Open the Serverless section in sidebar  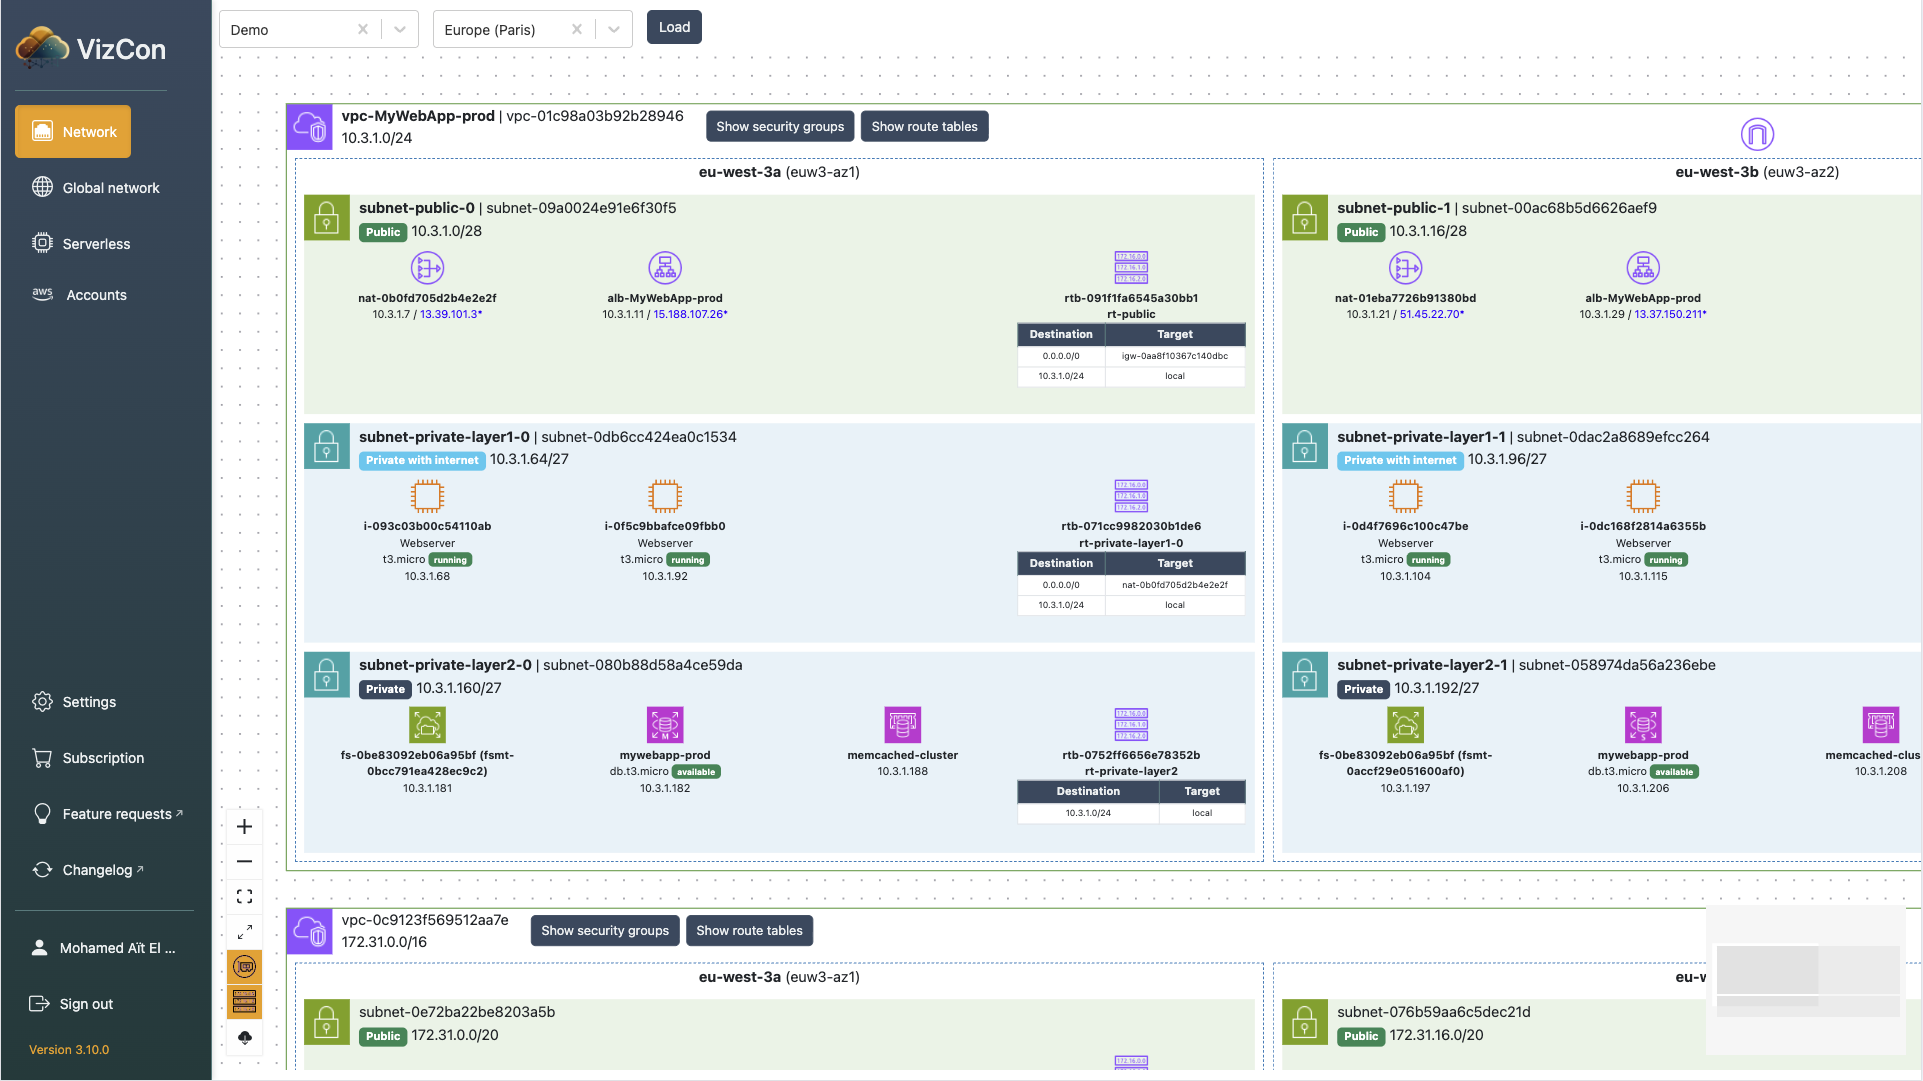point(97,243)
